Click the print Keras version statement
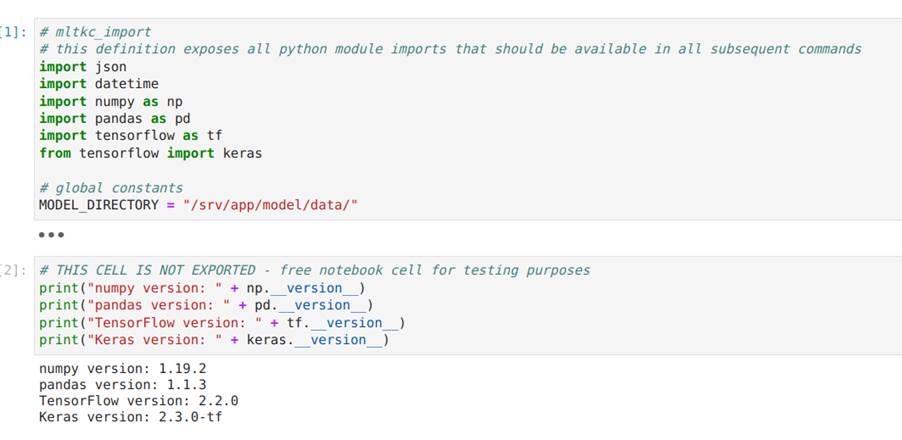The image size is (902, 440). [215, 340]
